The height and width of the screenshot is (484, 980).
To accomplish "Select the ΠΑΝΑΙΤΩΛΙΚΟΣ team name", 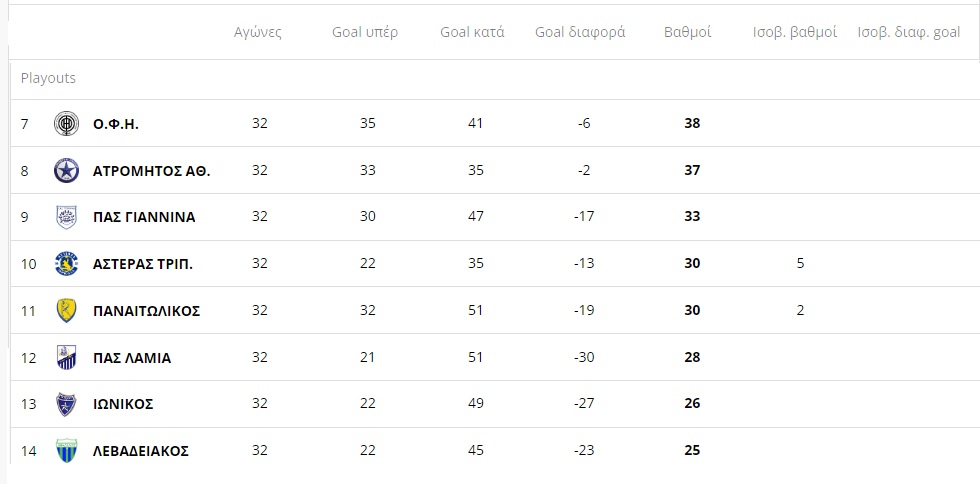I will pyautogui.click(x=146, y=311).
